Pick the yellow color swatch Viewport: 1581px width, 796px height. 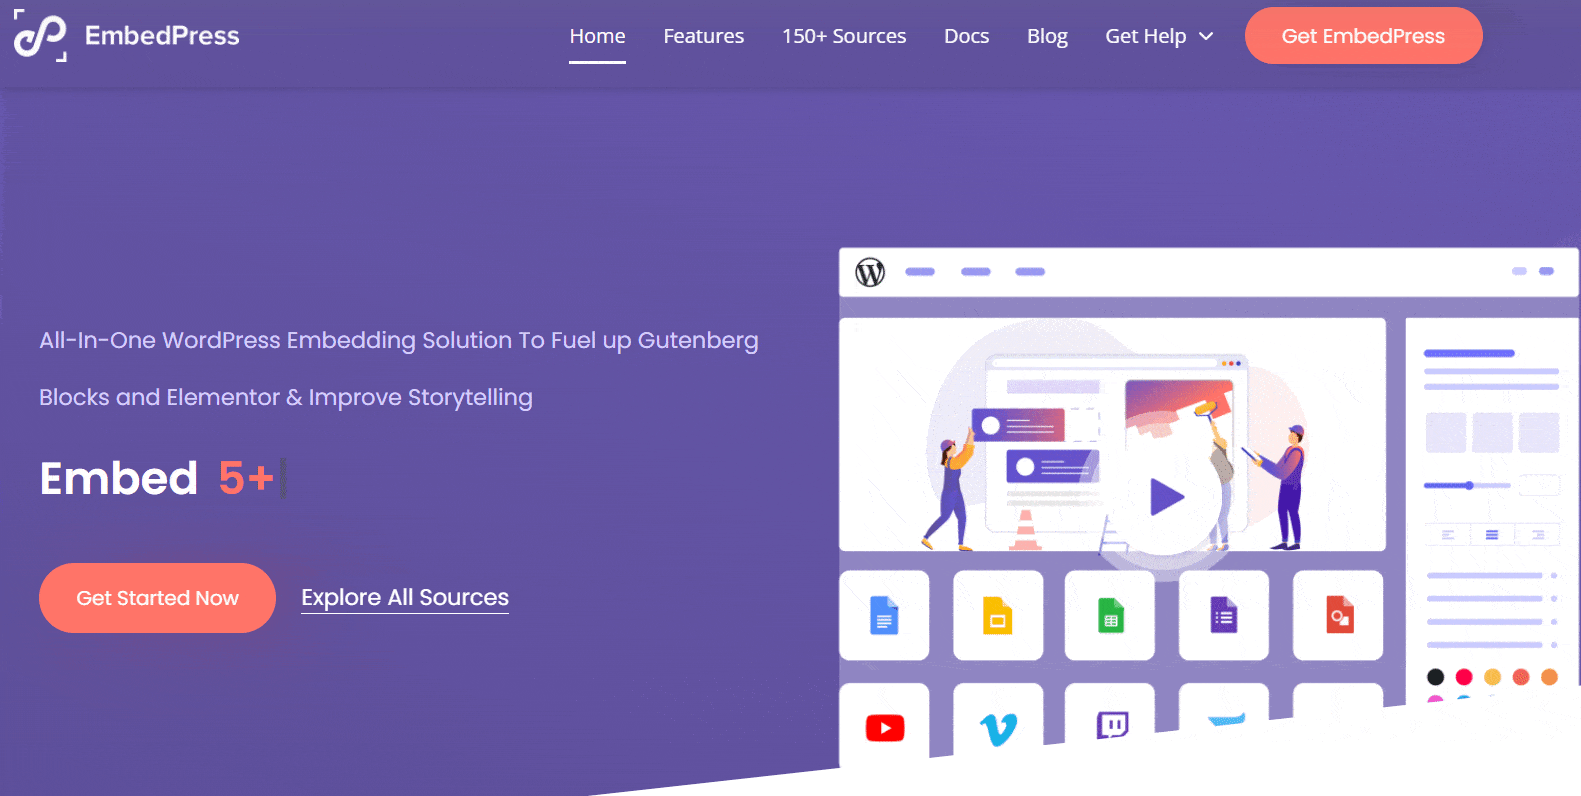1493,677
